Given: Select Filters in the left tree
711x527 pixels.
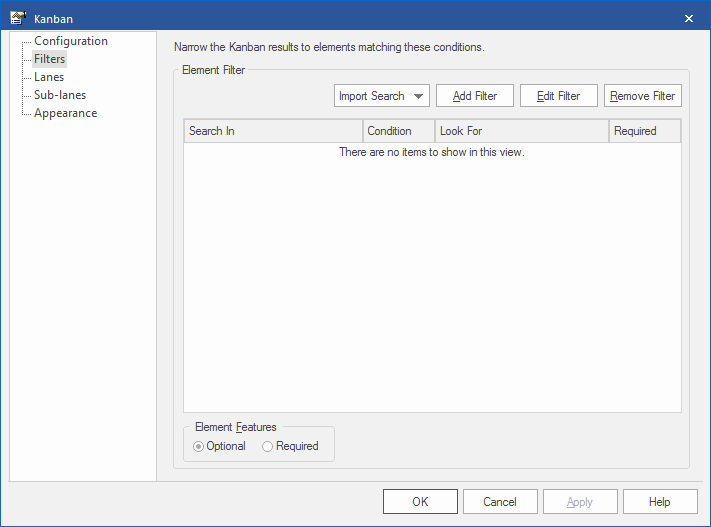Looking at the screenshot, I should (49, 59).
